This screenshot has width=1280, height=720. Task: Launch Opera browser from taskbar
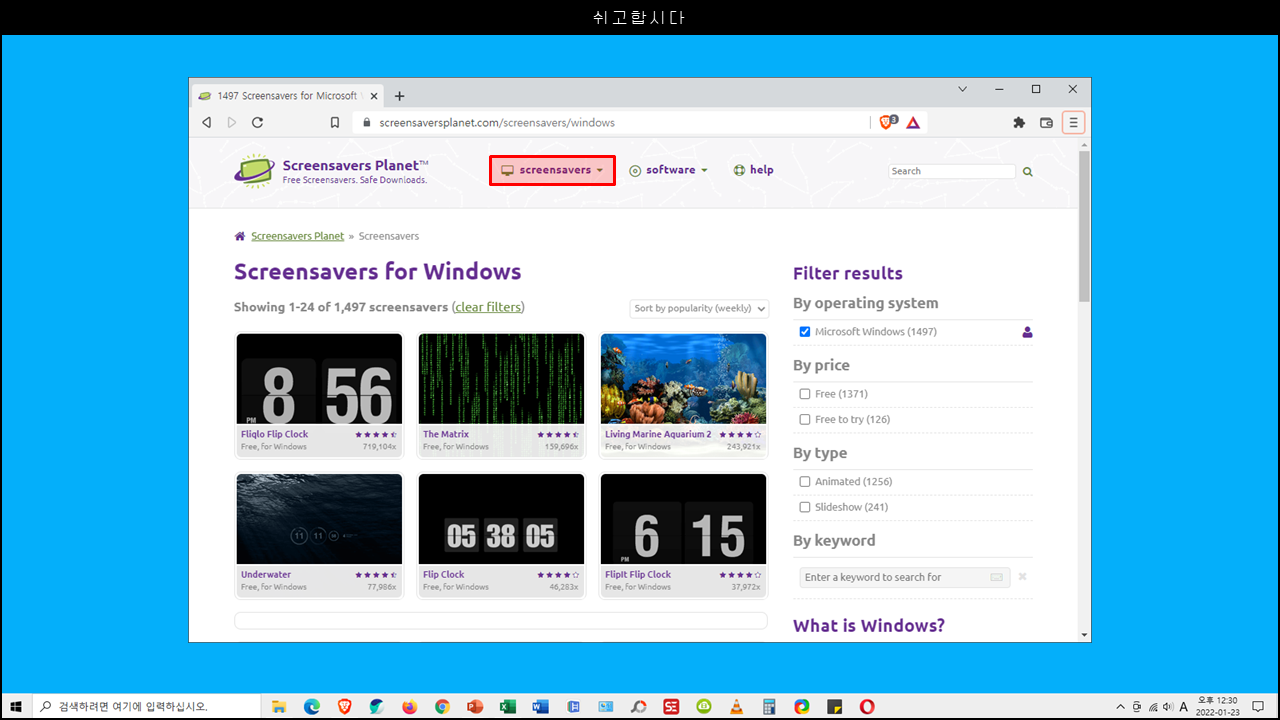click(867, 706)
